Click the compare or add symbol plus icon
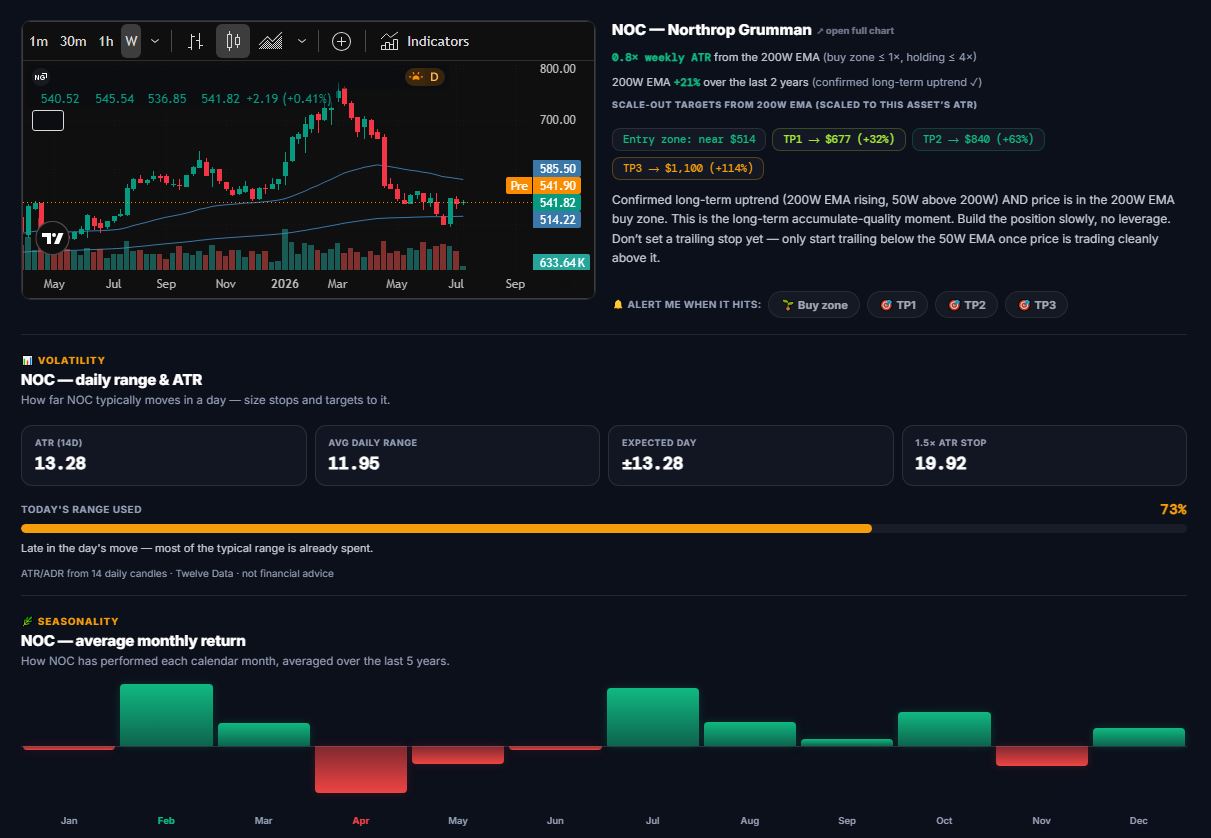 pyautogui.click(x=341, y=41)
